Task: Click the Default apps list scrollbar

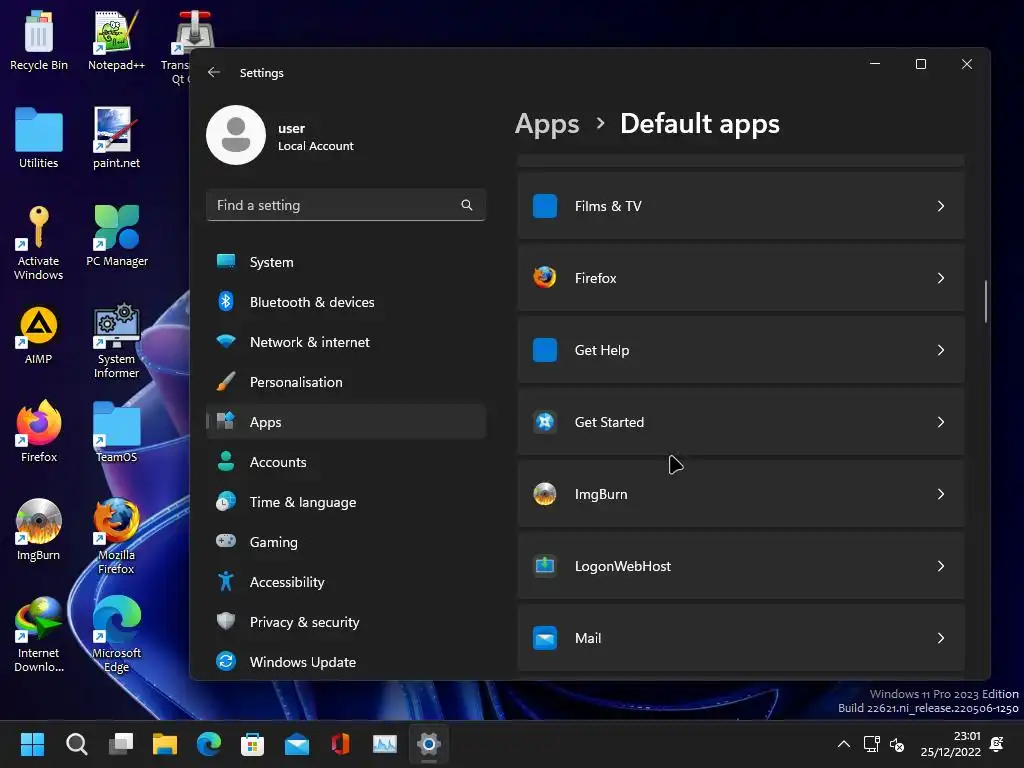Action: point(985,302)
